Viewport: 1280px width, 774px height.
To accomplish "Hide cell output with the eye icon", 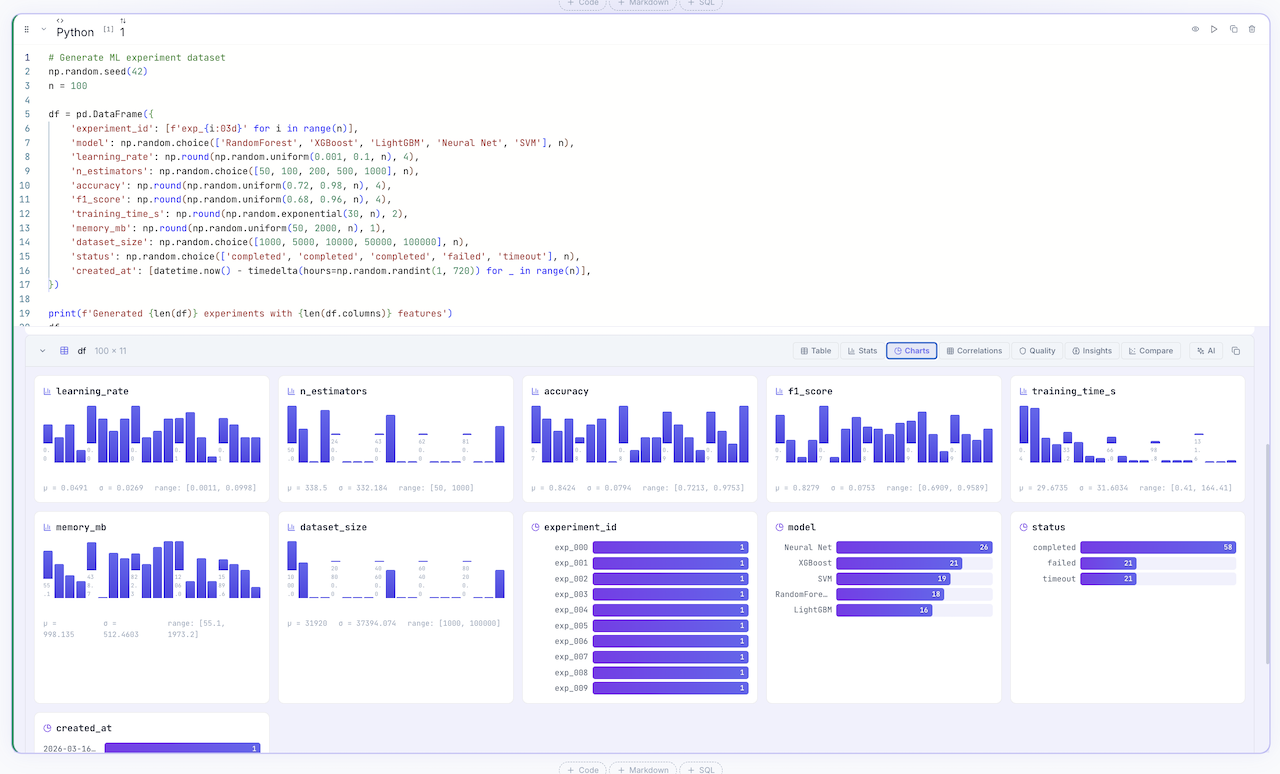I will [x=1195, y=29].
